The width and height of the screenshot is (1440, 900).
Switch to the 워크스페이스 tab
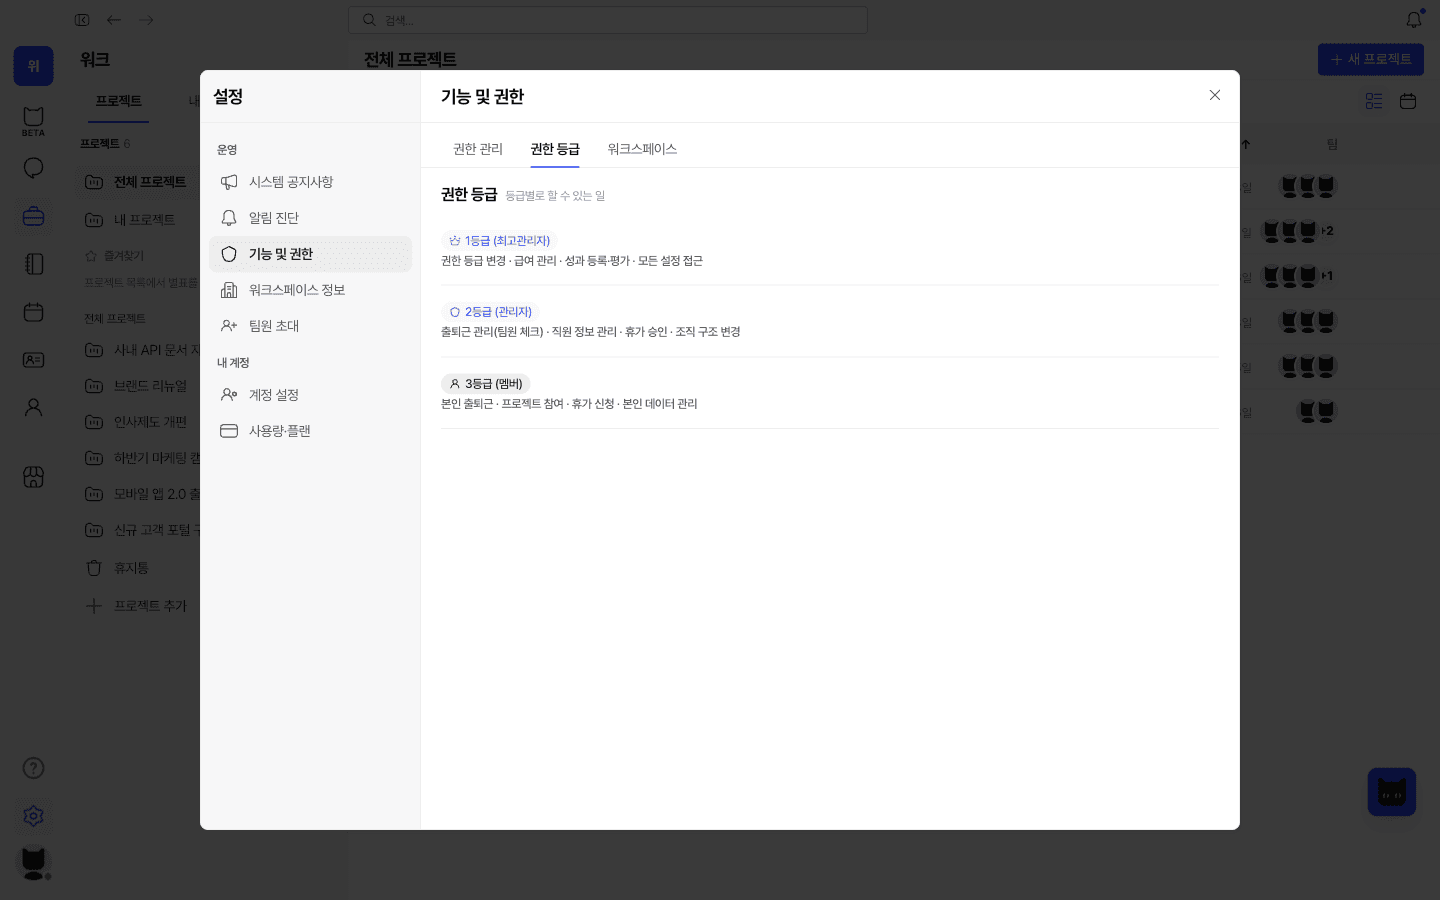coord(642,149)
